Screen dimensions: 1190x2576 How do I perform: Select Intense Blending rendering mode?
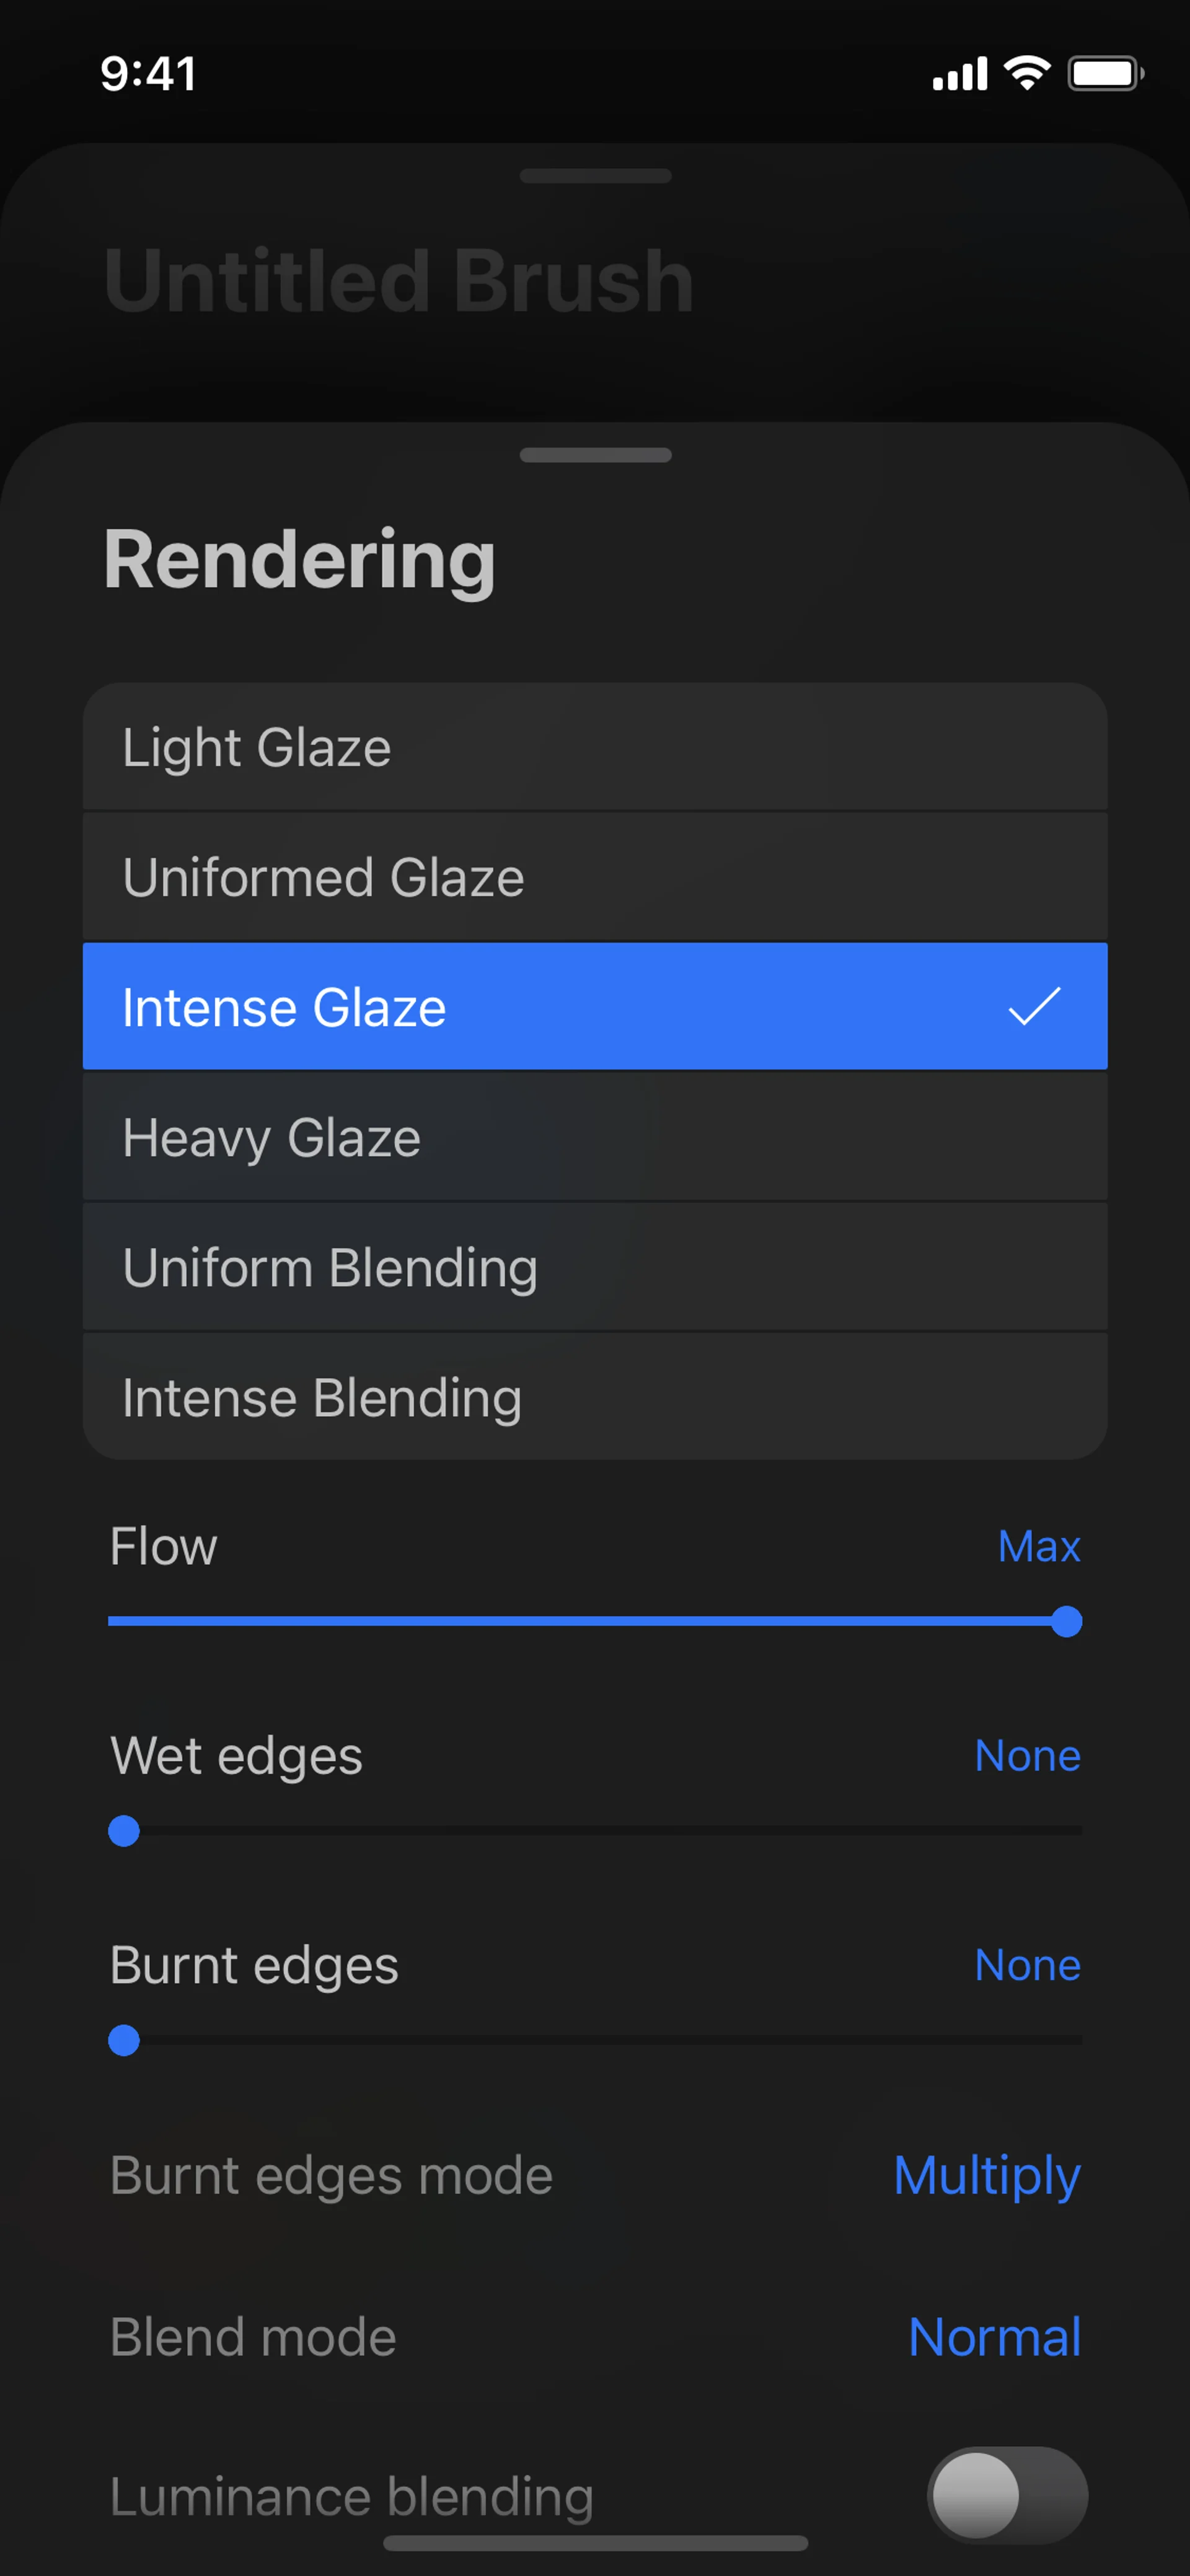(x=594, y=1397)
